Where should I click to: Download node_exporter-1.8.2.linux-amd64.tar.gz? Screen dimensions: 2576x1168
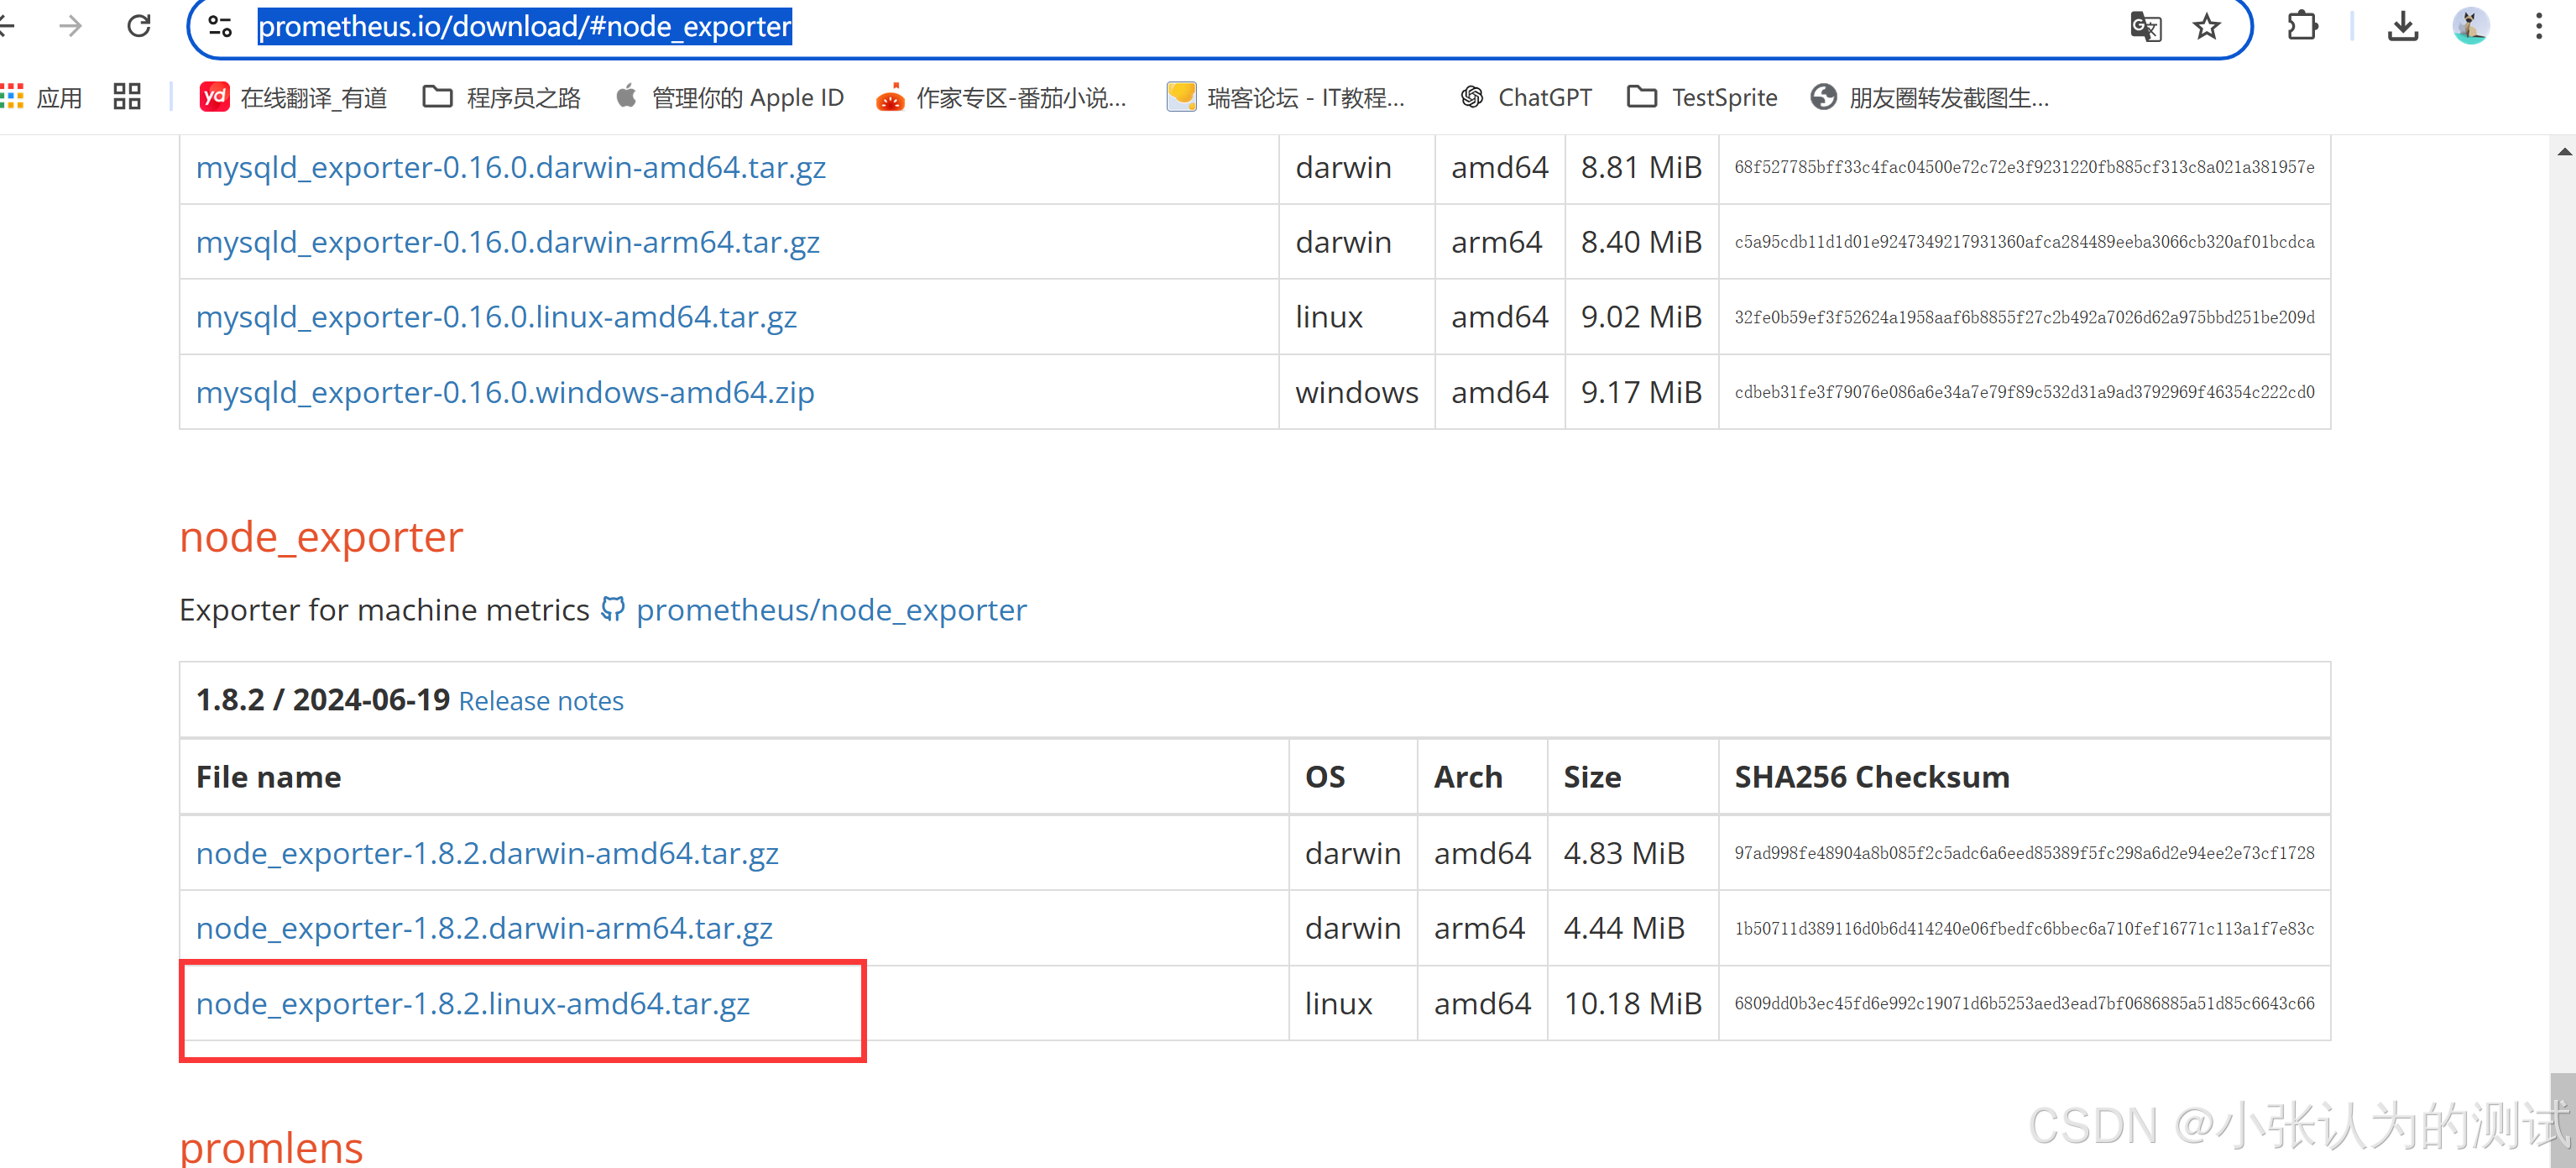(x=472, y=1003)
